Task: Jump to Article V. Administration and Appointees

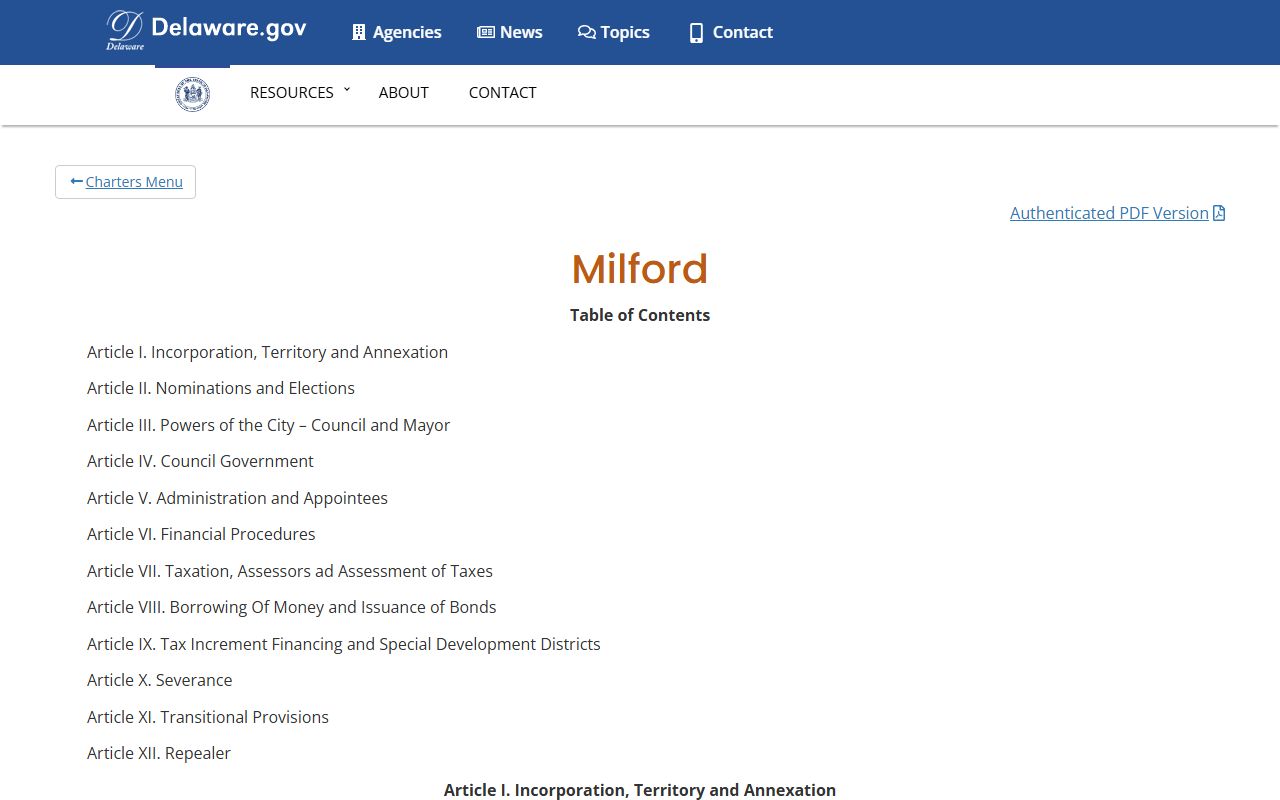Action: pyautogui.click(x=237, y=498)
